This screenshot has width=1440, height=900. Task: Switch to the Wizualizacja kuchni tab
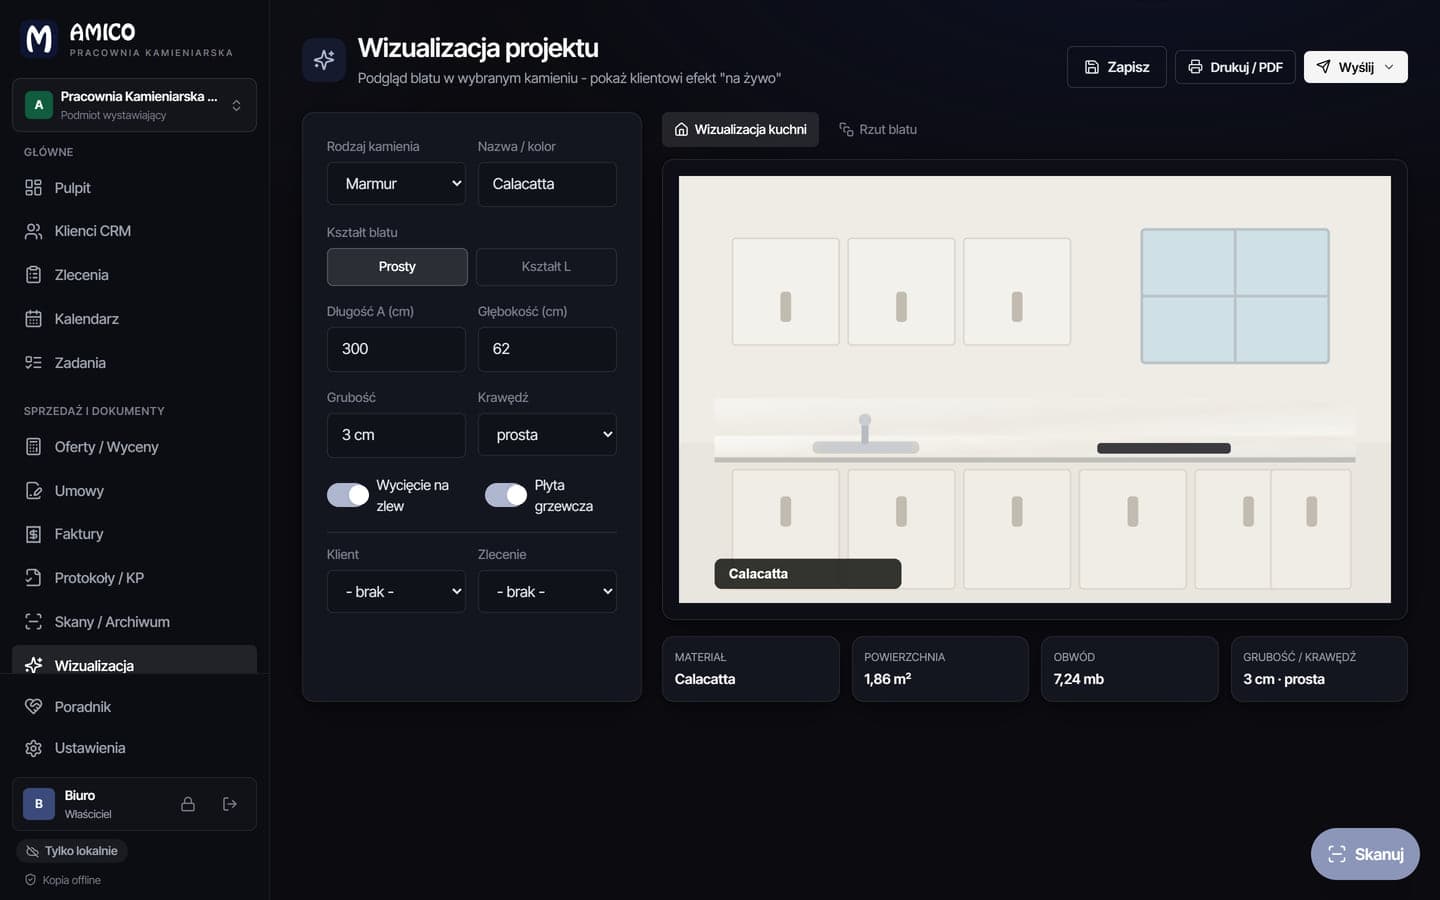740,130
